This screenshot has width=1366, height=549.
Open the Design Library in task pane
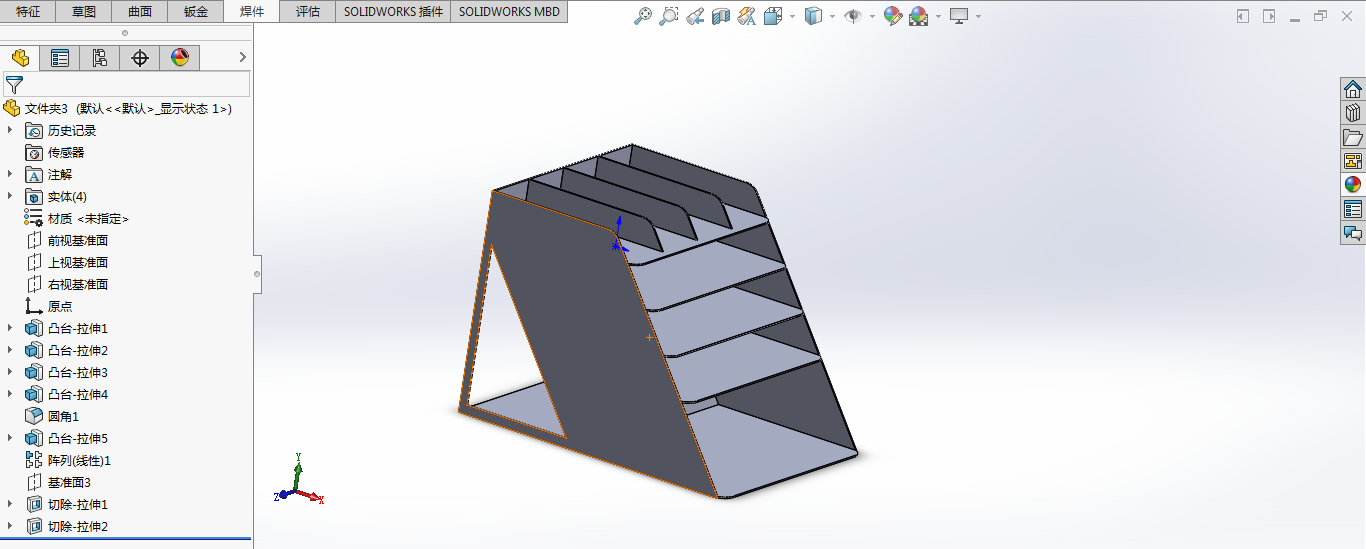tap(1353, 113)
